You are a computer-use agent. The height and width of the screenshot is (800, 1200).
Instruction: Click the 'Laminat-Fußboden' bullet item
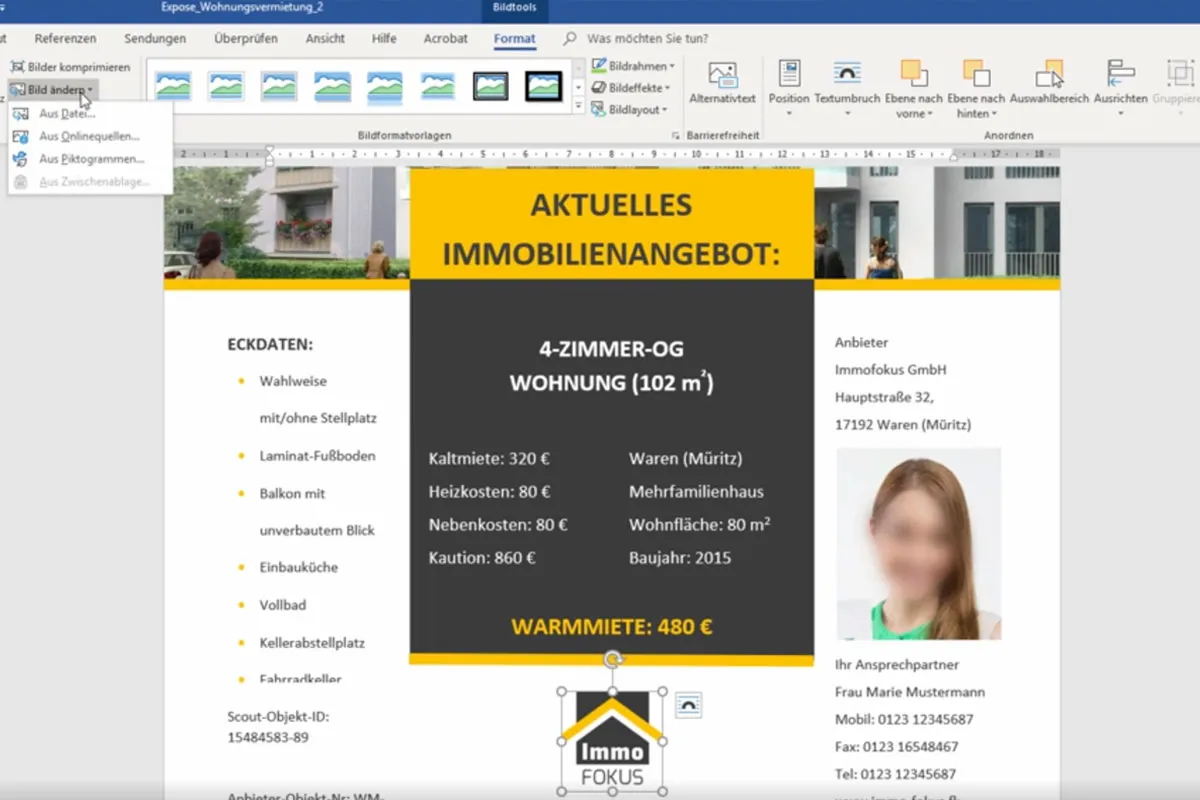(317, 456)
